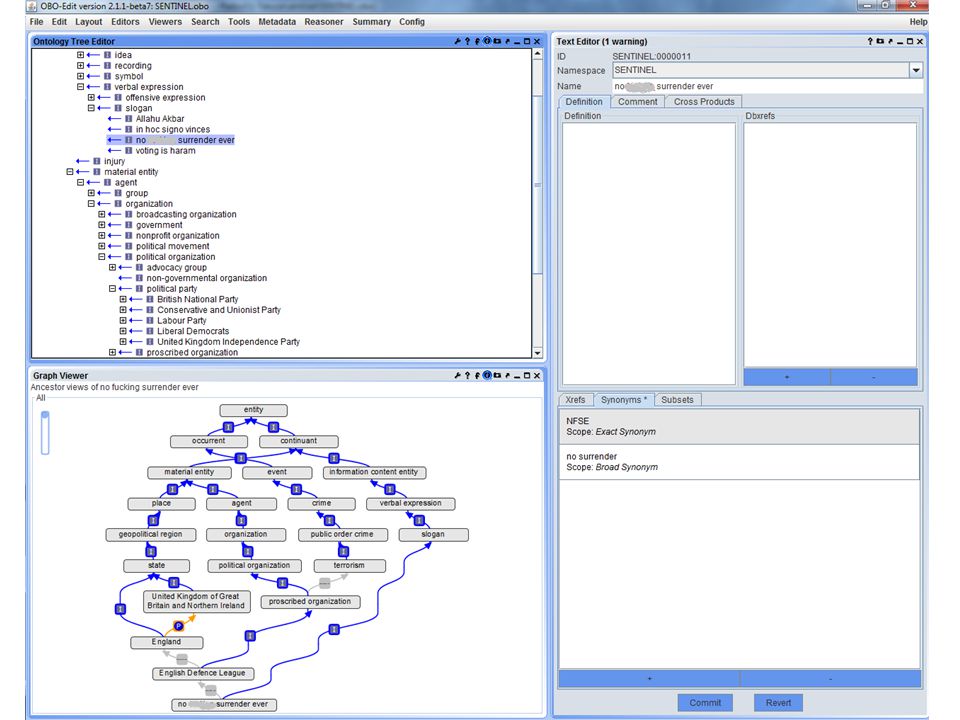This screenshot has height=720, width=960.
Task: Switch to the Xrefs tab
Action: pos(575,400)
